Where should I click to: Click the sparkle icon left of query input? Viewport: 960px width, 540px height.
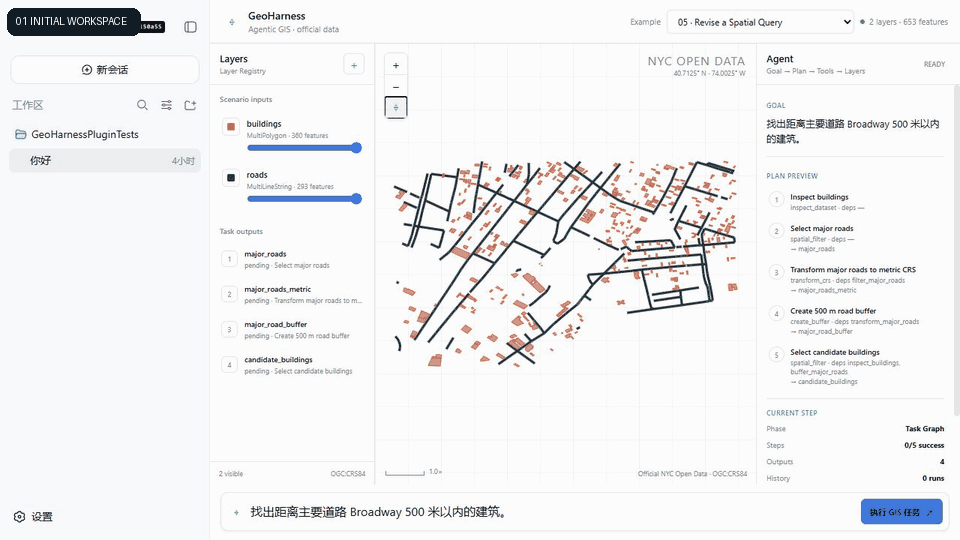click(x=236, y=512)
